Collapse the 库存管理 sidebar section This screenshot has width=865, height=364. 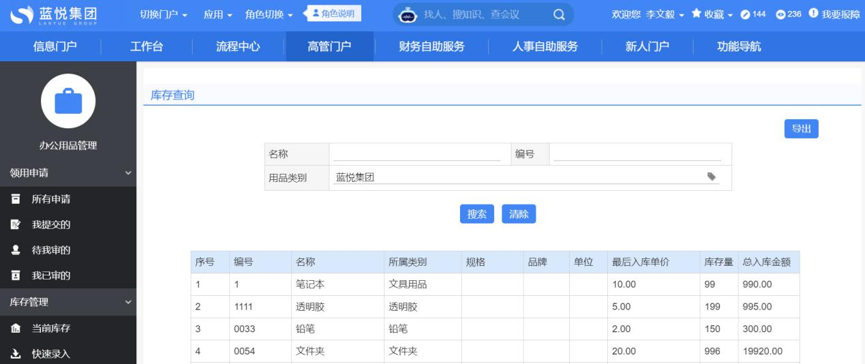pos(68,302)
